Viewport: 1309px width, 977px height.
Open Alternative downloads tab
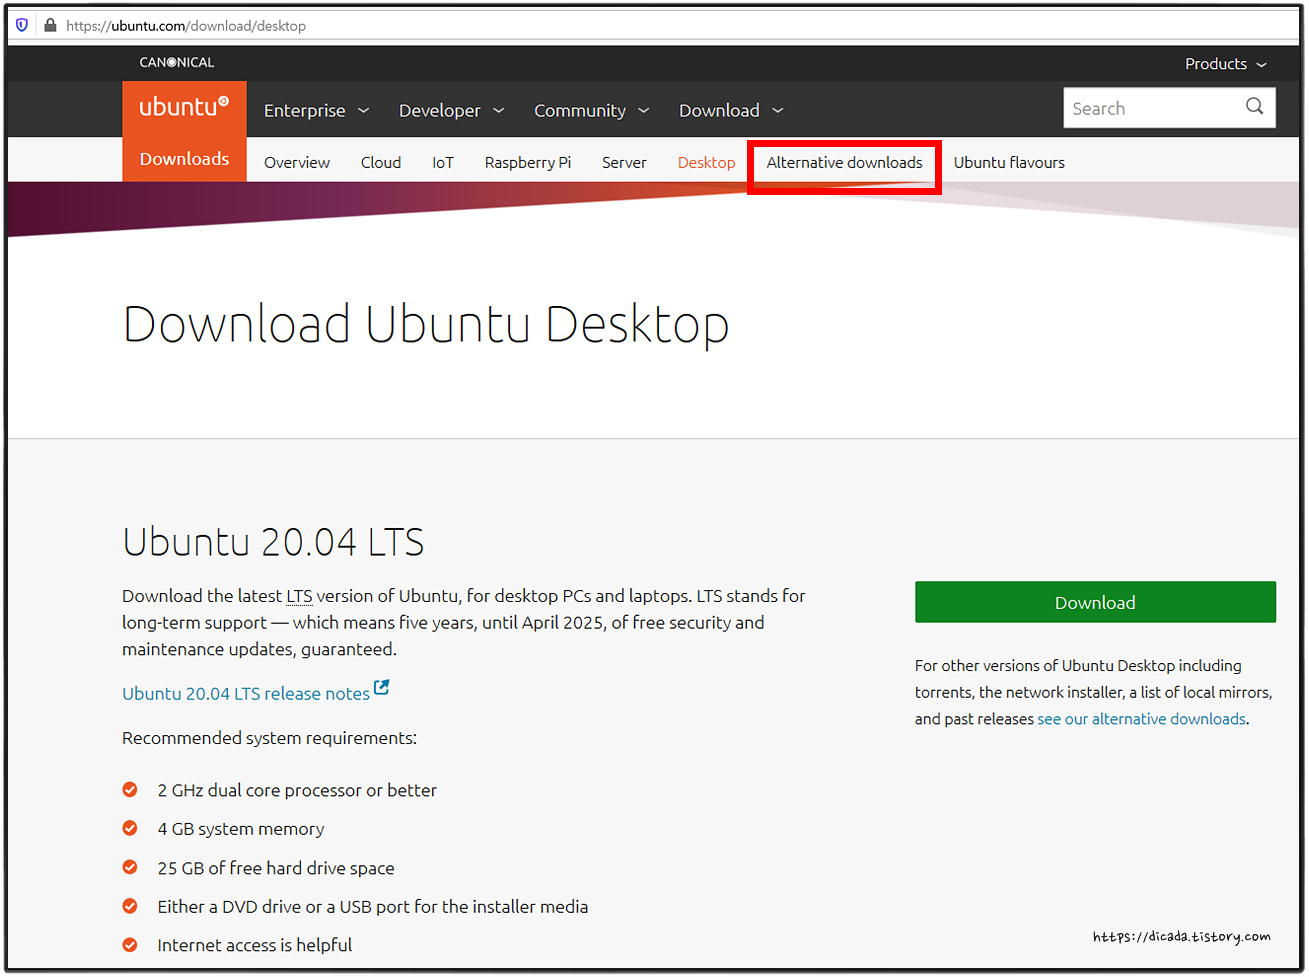(x=844, y=162)
